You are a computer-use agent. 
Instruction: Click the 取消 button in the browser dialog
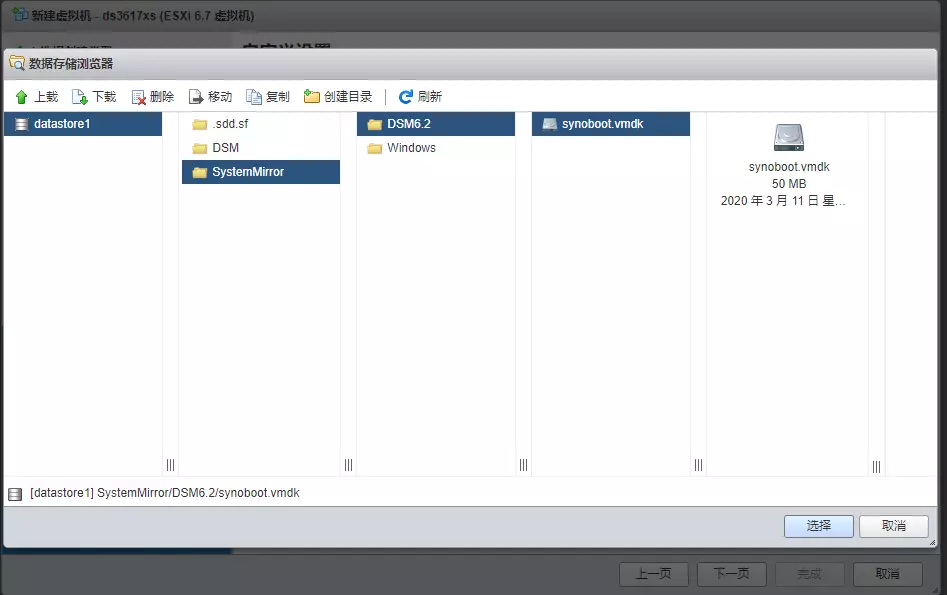(894, 525)
